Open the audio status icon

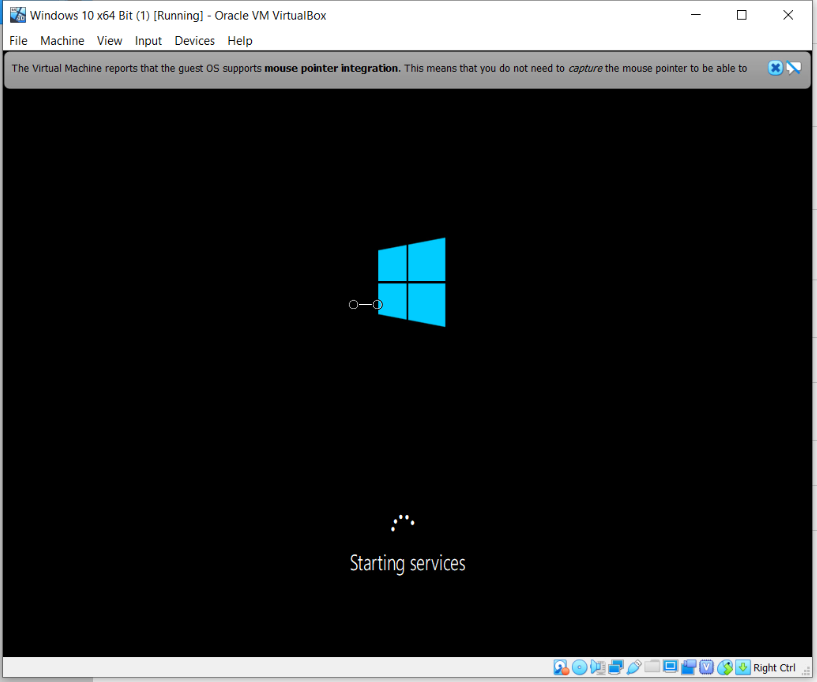coord(597,667)
